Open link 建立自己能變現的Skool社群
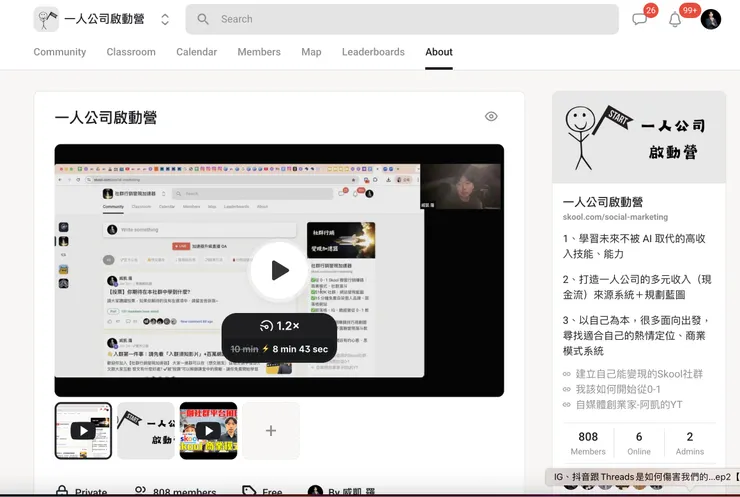The image size is (740, 497). click(639, 374)
